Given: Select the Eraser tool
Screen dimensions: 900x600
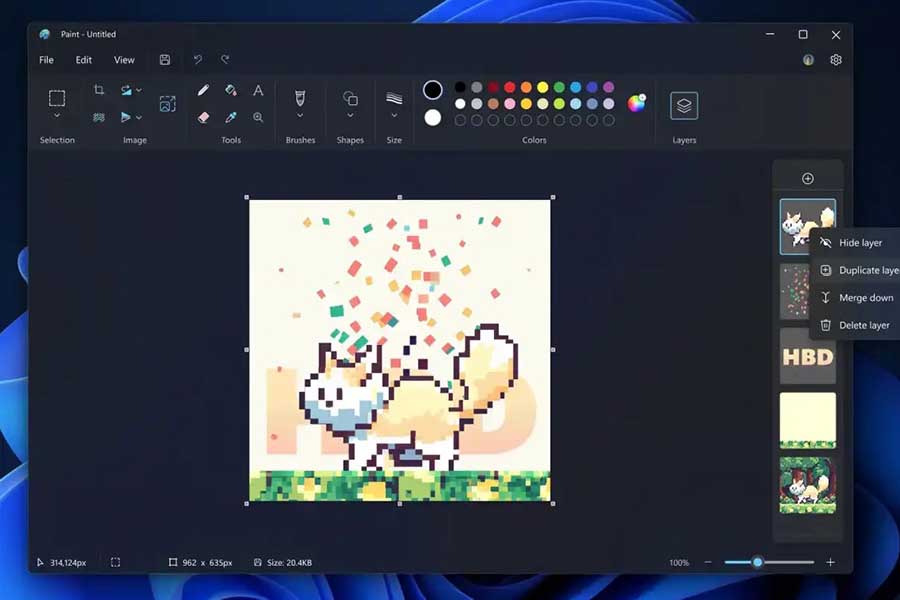Looking at the screenshot, I should [x=203, y=117].
